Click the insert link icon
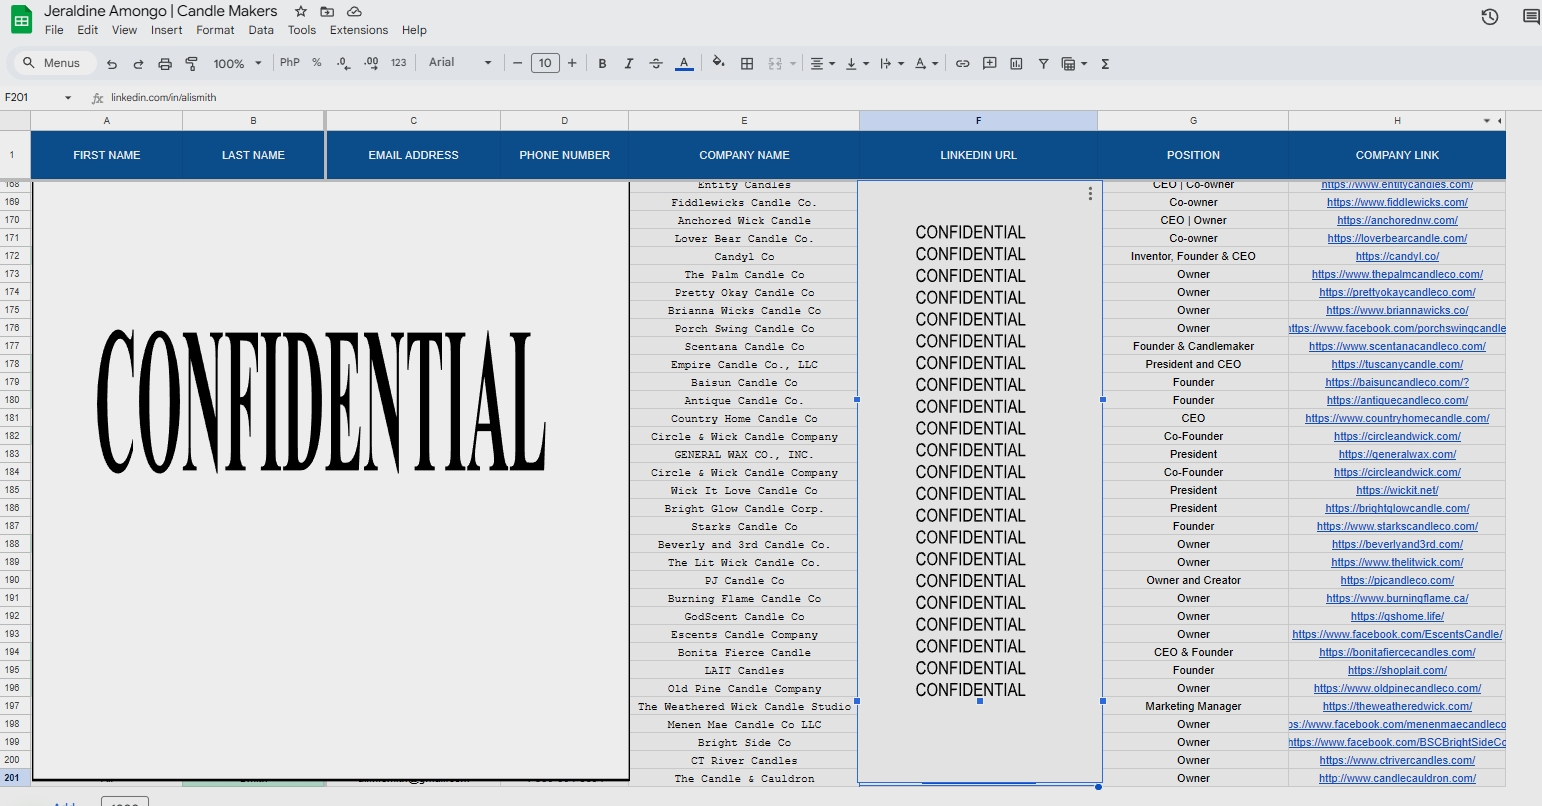Viewport: 1542px width, 806px height. tap(962, 63)
